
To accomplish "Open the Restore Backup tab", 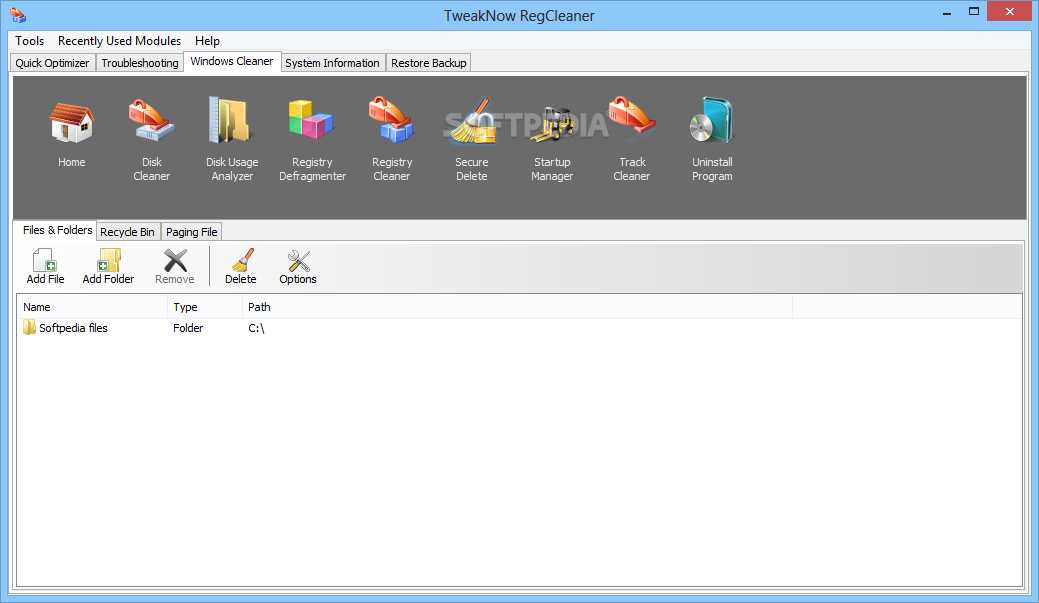I will (429, 63).
